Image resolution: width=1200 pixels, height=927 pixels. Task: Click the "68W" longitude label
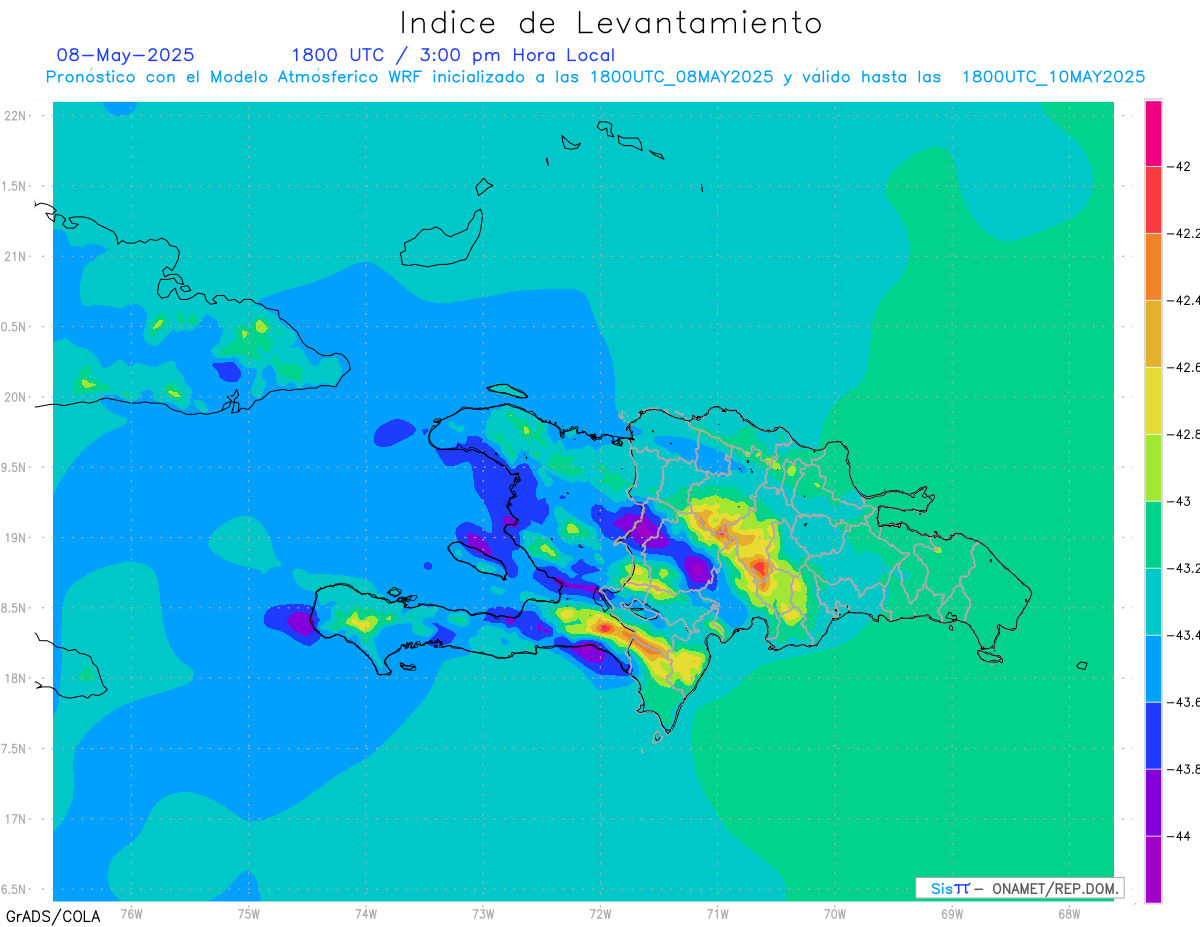click(1069, 913)
